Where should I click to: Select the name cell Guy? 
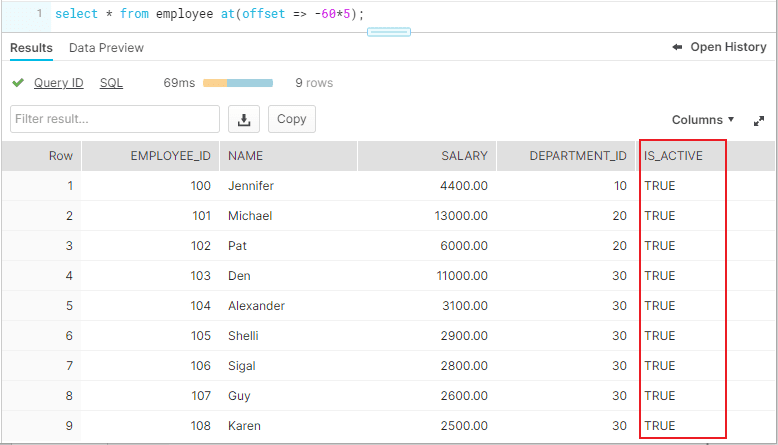[x=239, y=396]
